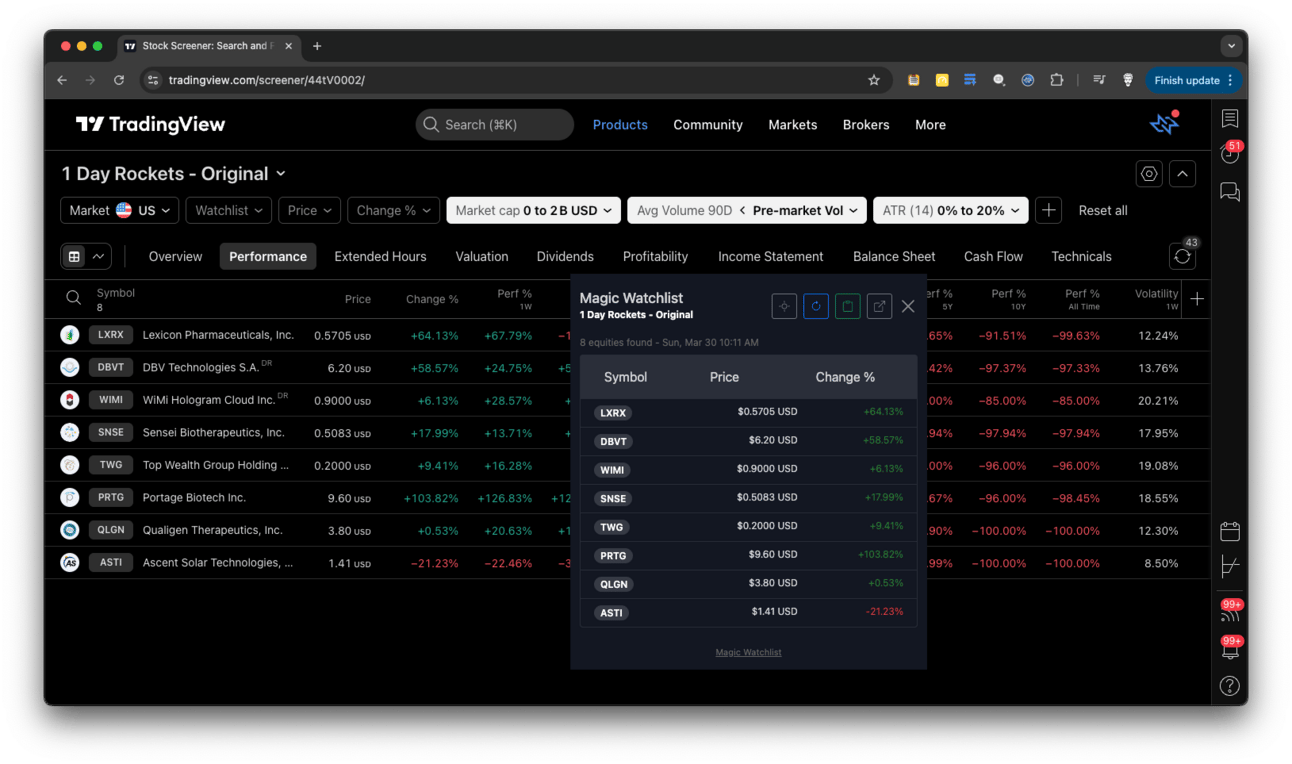Click the Finish update button

tap(1194, 80)
